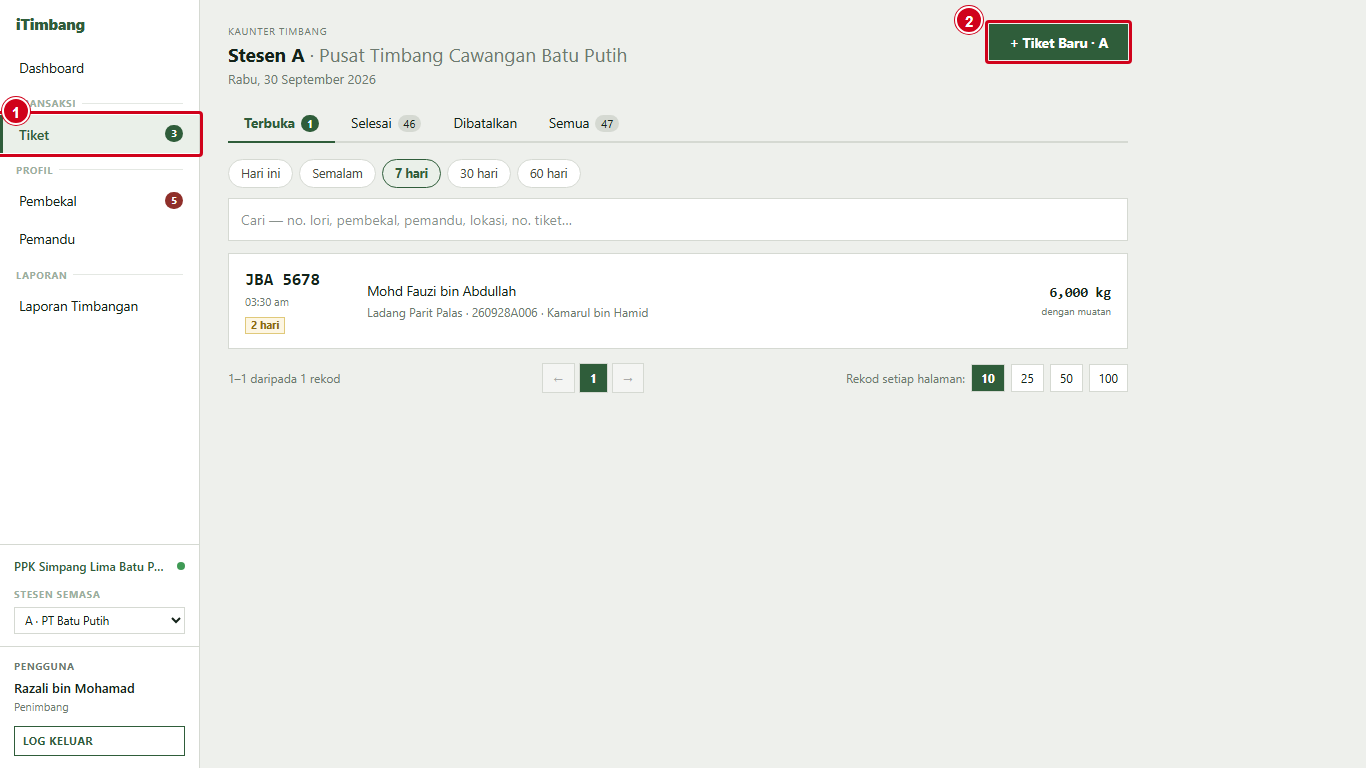Viewport: 1366px width, 768px height.
Task: Open the Stesen Semasa dropdown
Action: 99,620
